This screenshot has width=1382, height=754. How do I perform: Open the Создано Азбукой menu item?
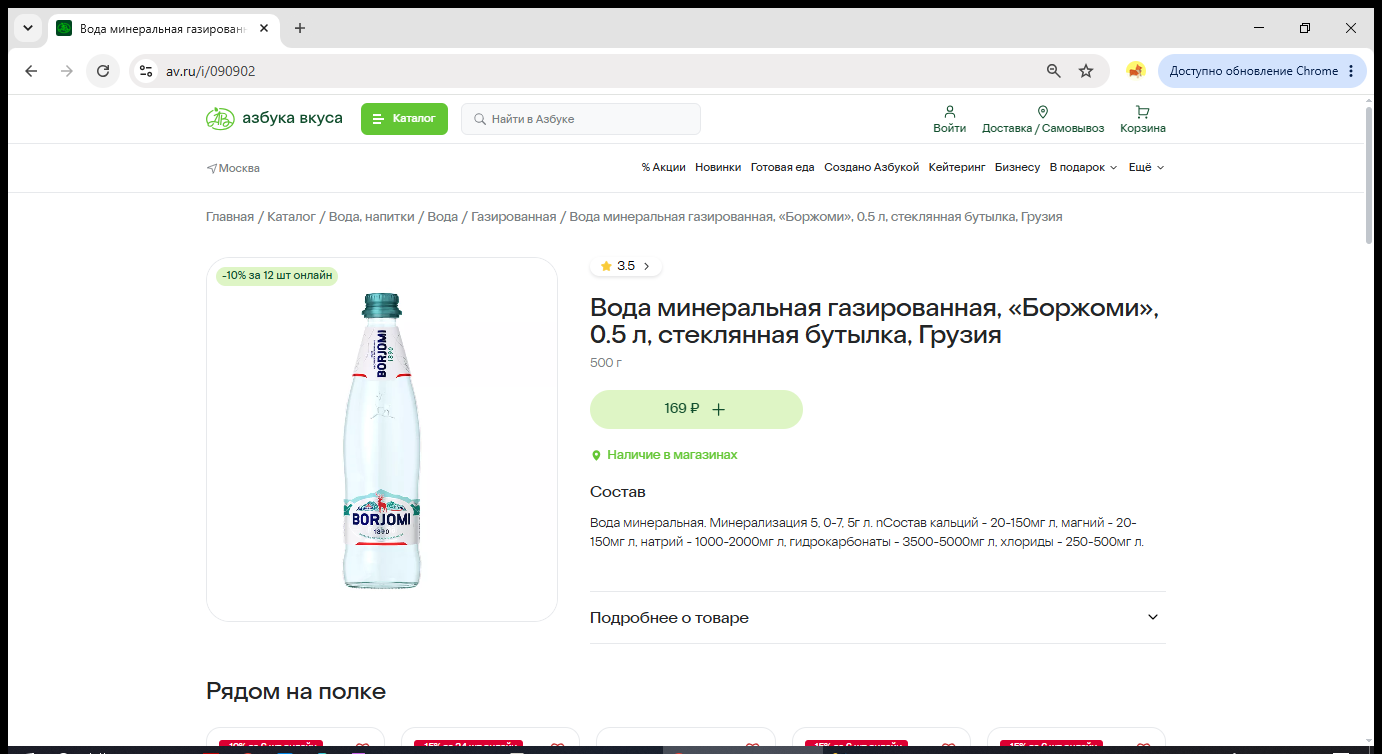pos(872,168)
